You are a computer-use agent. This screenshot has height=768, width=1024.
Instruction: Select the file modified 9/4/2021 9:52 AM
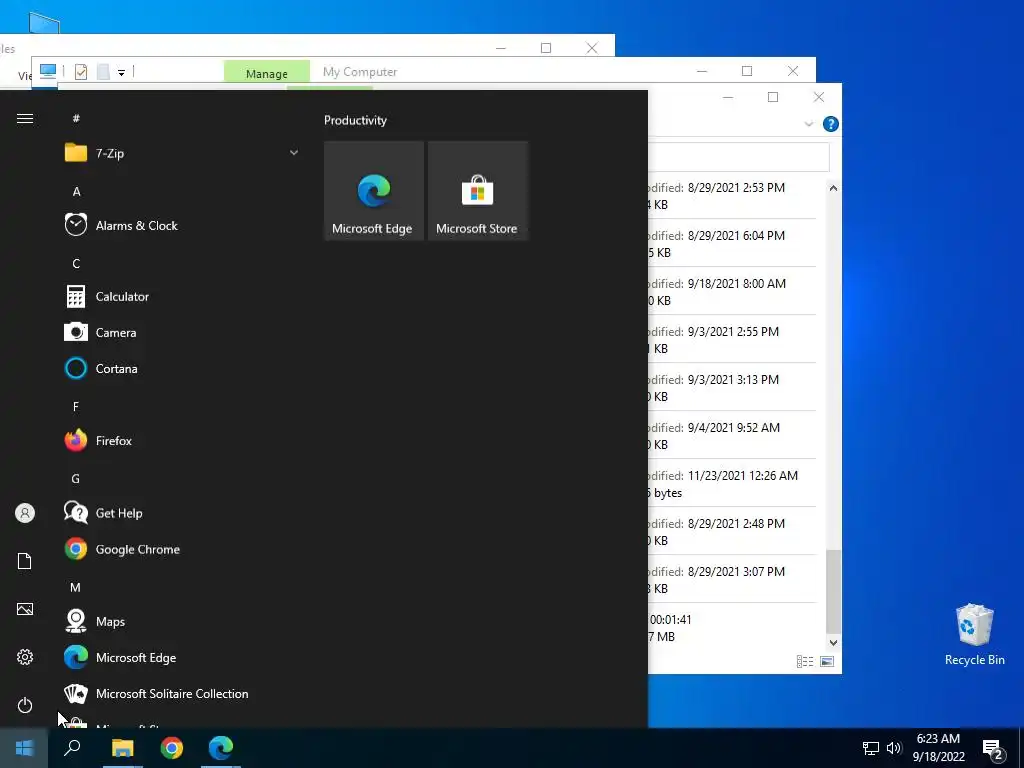pyautogui.click(x=731, y=436)
